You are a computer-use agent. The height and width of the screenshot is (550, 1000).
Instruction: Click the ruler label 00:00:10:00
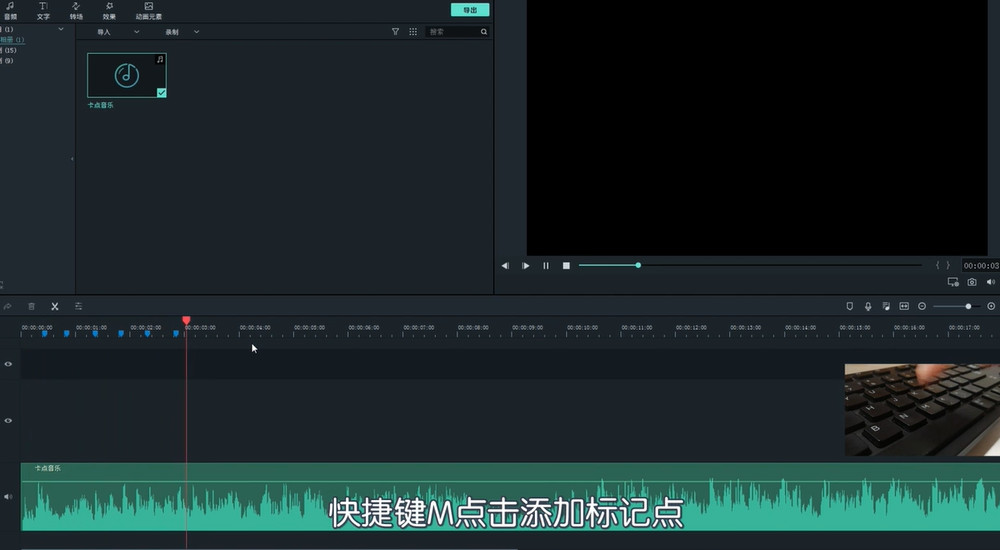coord(583,327)
